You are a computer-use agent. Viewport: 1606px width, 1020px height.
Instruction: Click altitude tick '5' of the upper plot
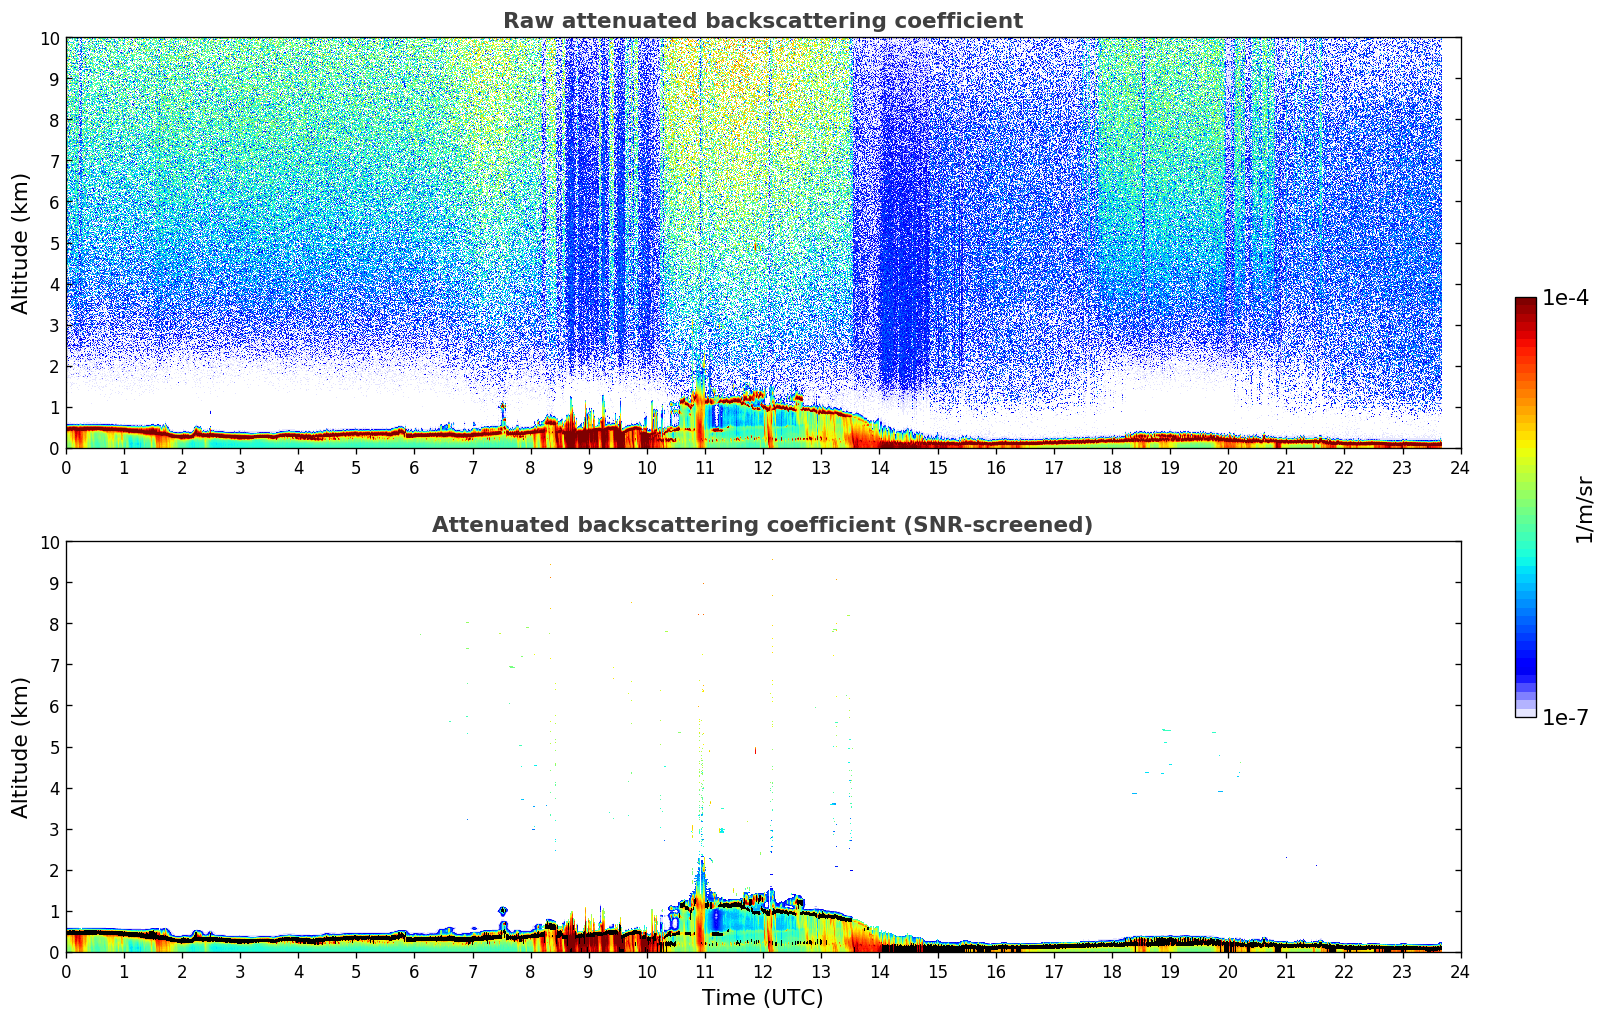[x=55, y=243]
